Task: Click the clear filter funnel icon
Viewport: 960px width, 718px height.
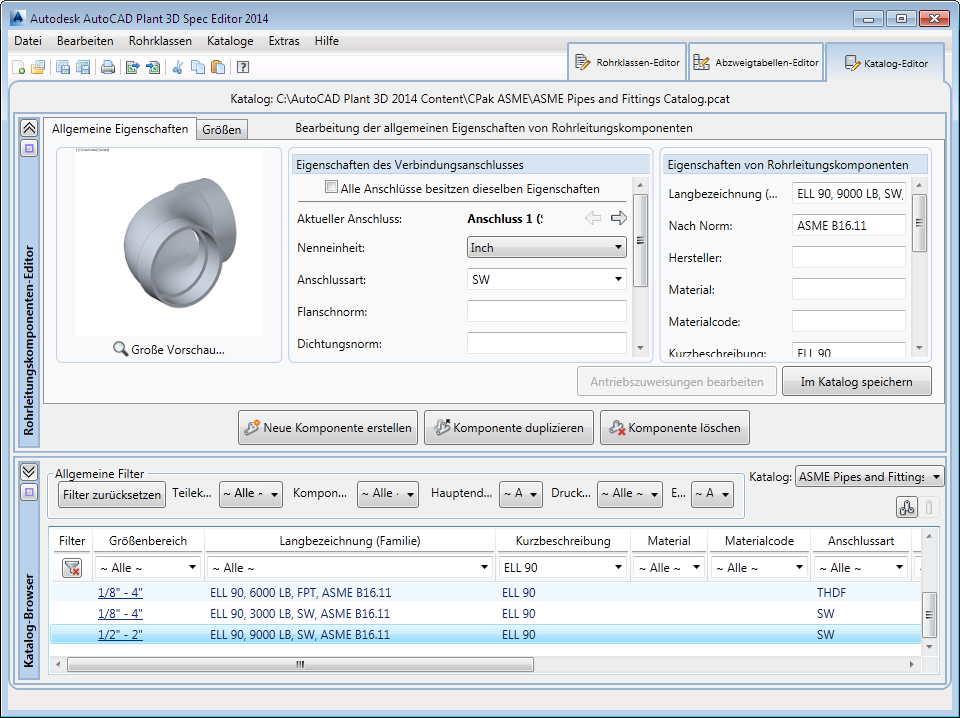Action: pyautogui.click(x=72, y=568)
